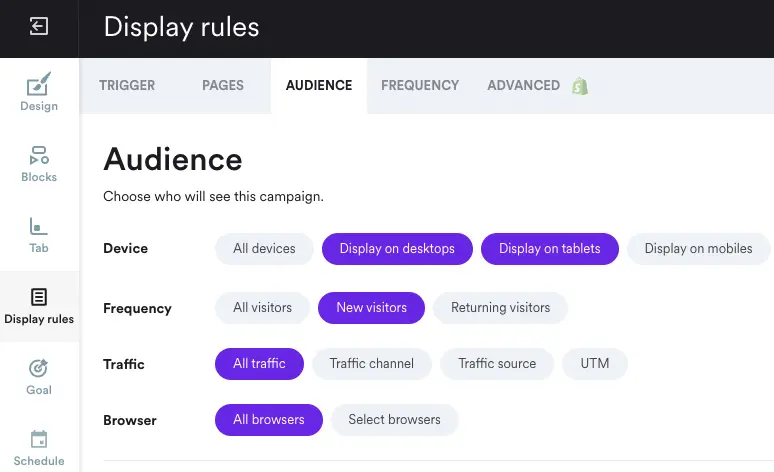Image resolution: width=774 pixels, height=472 pixels.
Task: Select the All devices option
Action: pos(264,249)
